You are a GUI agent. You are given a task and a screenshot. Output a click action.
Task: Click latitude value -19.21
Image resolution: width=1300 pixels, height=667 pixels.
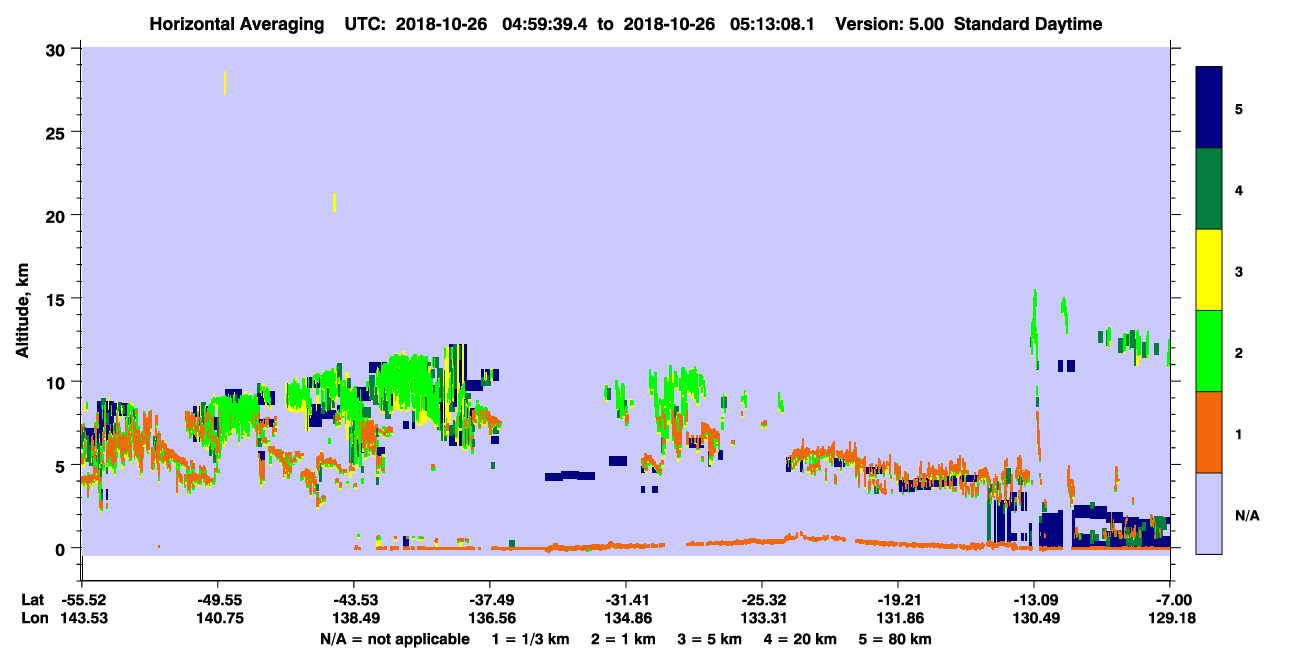click(897, 600)
